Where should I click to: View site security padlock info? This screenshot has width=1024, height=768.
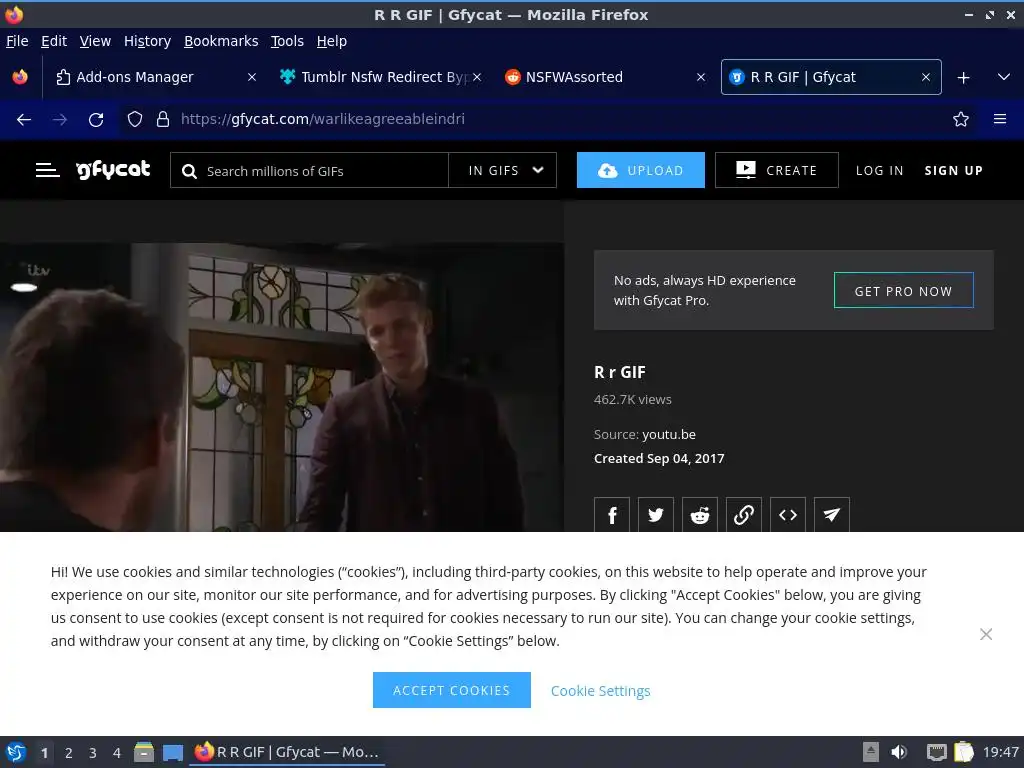pyautogui.click(x=163, y=120)
